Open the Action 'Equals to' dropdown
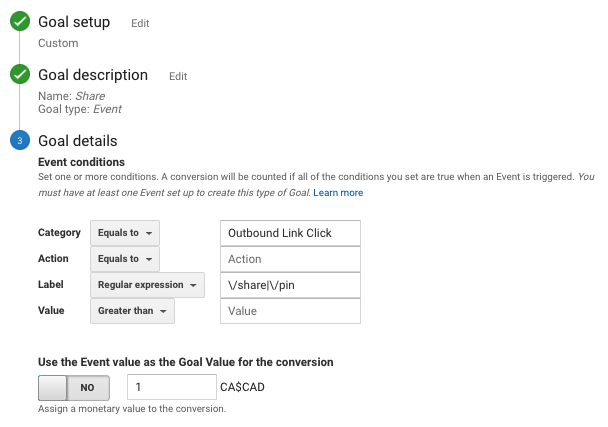 point(125,259)
